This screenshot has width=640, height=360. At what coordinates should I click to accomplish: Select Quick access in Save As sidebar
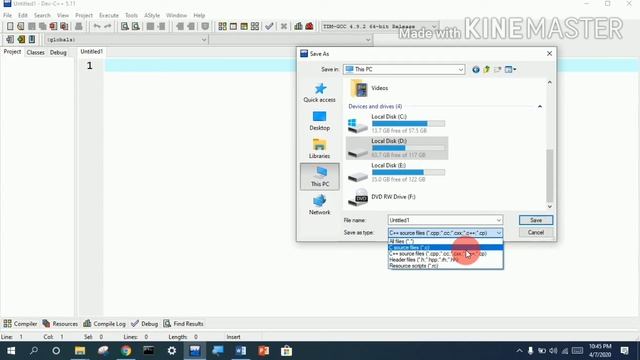point(320,93)
